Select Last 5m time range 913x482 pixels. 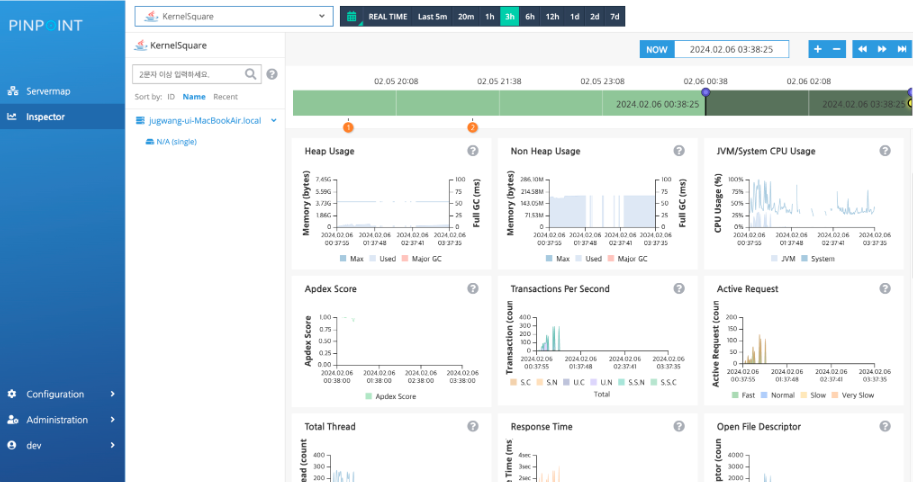pyautogui.click(x=433, y=16)
